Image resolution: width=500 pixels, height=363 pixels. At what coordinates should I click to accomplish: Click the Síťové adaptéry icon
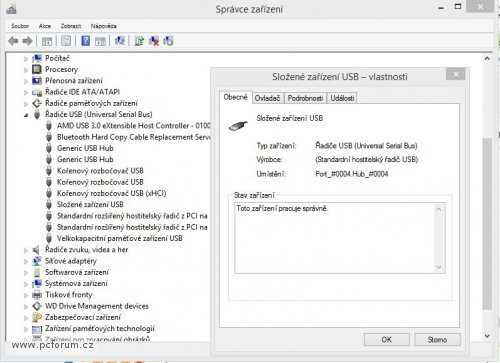pos(37,261)
